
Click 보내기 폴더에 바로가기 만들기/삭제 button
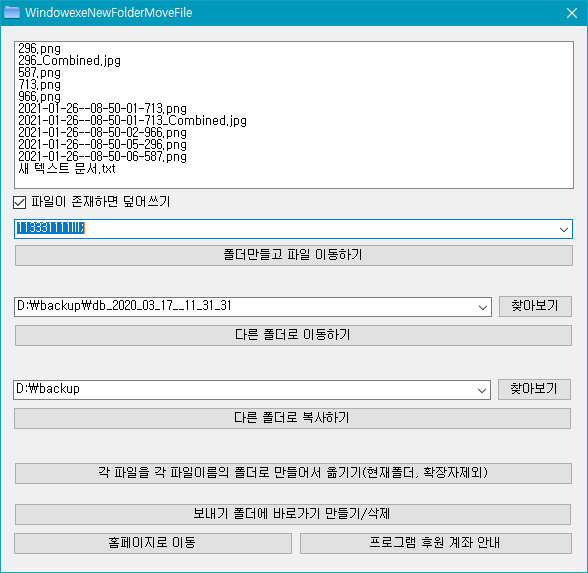[x=293, y=514]
